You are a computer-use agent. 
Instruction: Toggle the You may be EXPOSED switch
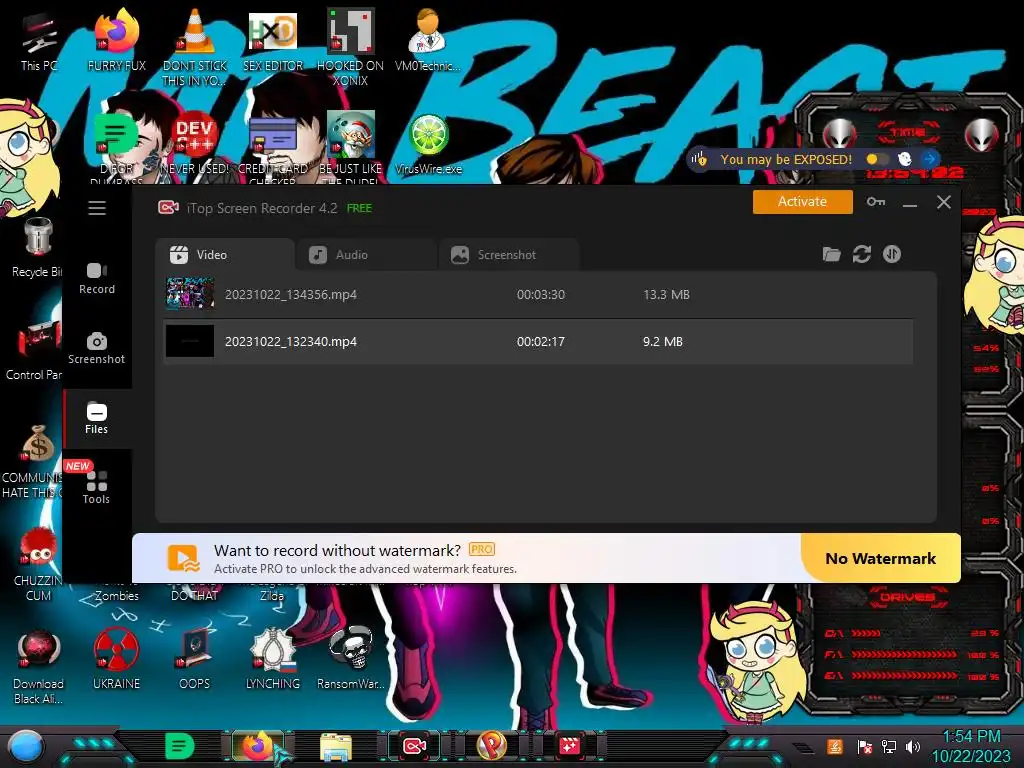pyautogui.click(x=876, y=159)
